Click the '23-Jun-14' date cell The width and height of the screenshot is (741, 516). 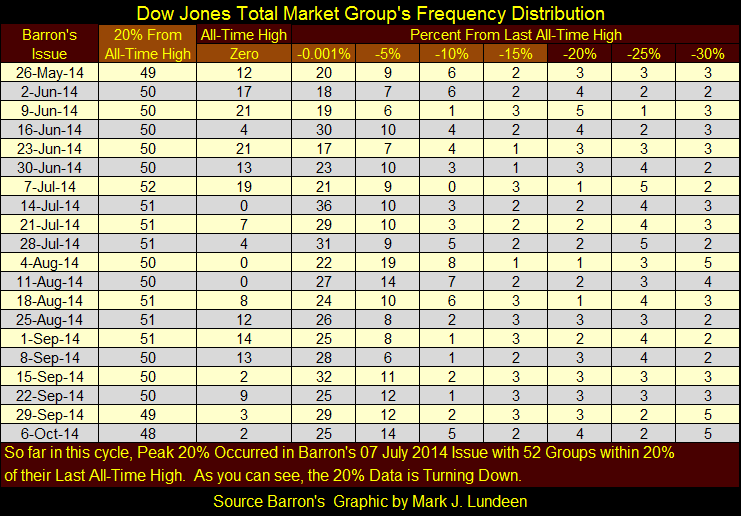[x=49, y=148]
